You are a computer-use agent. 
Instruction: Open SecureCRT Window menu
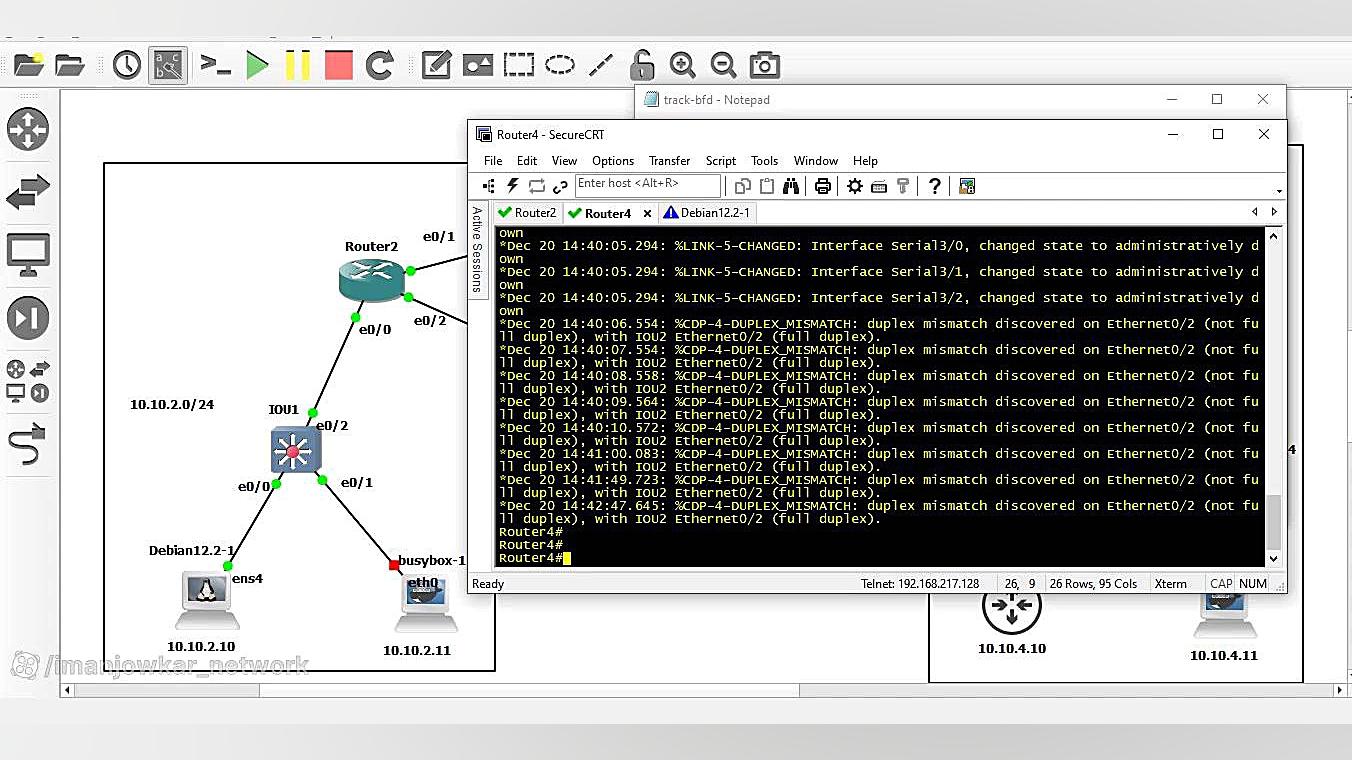(x=816, y=161)
